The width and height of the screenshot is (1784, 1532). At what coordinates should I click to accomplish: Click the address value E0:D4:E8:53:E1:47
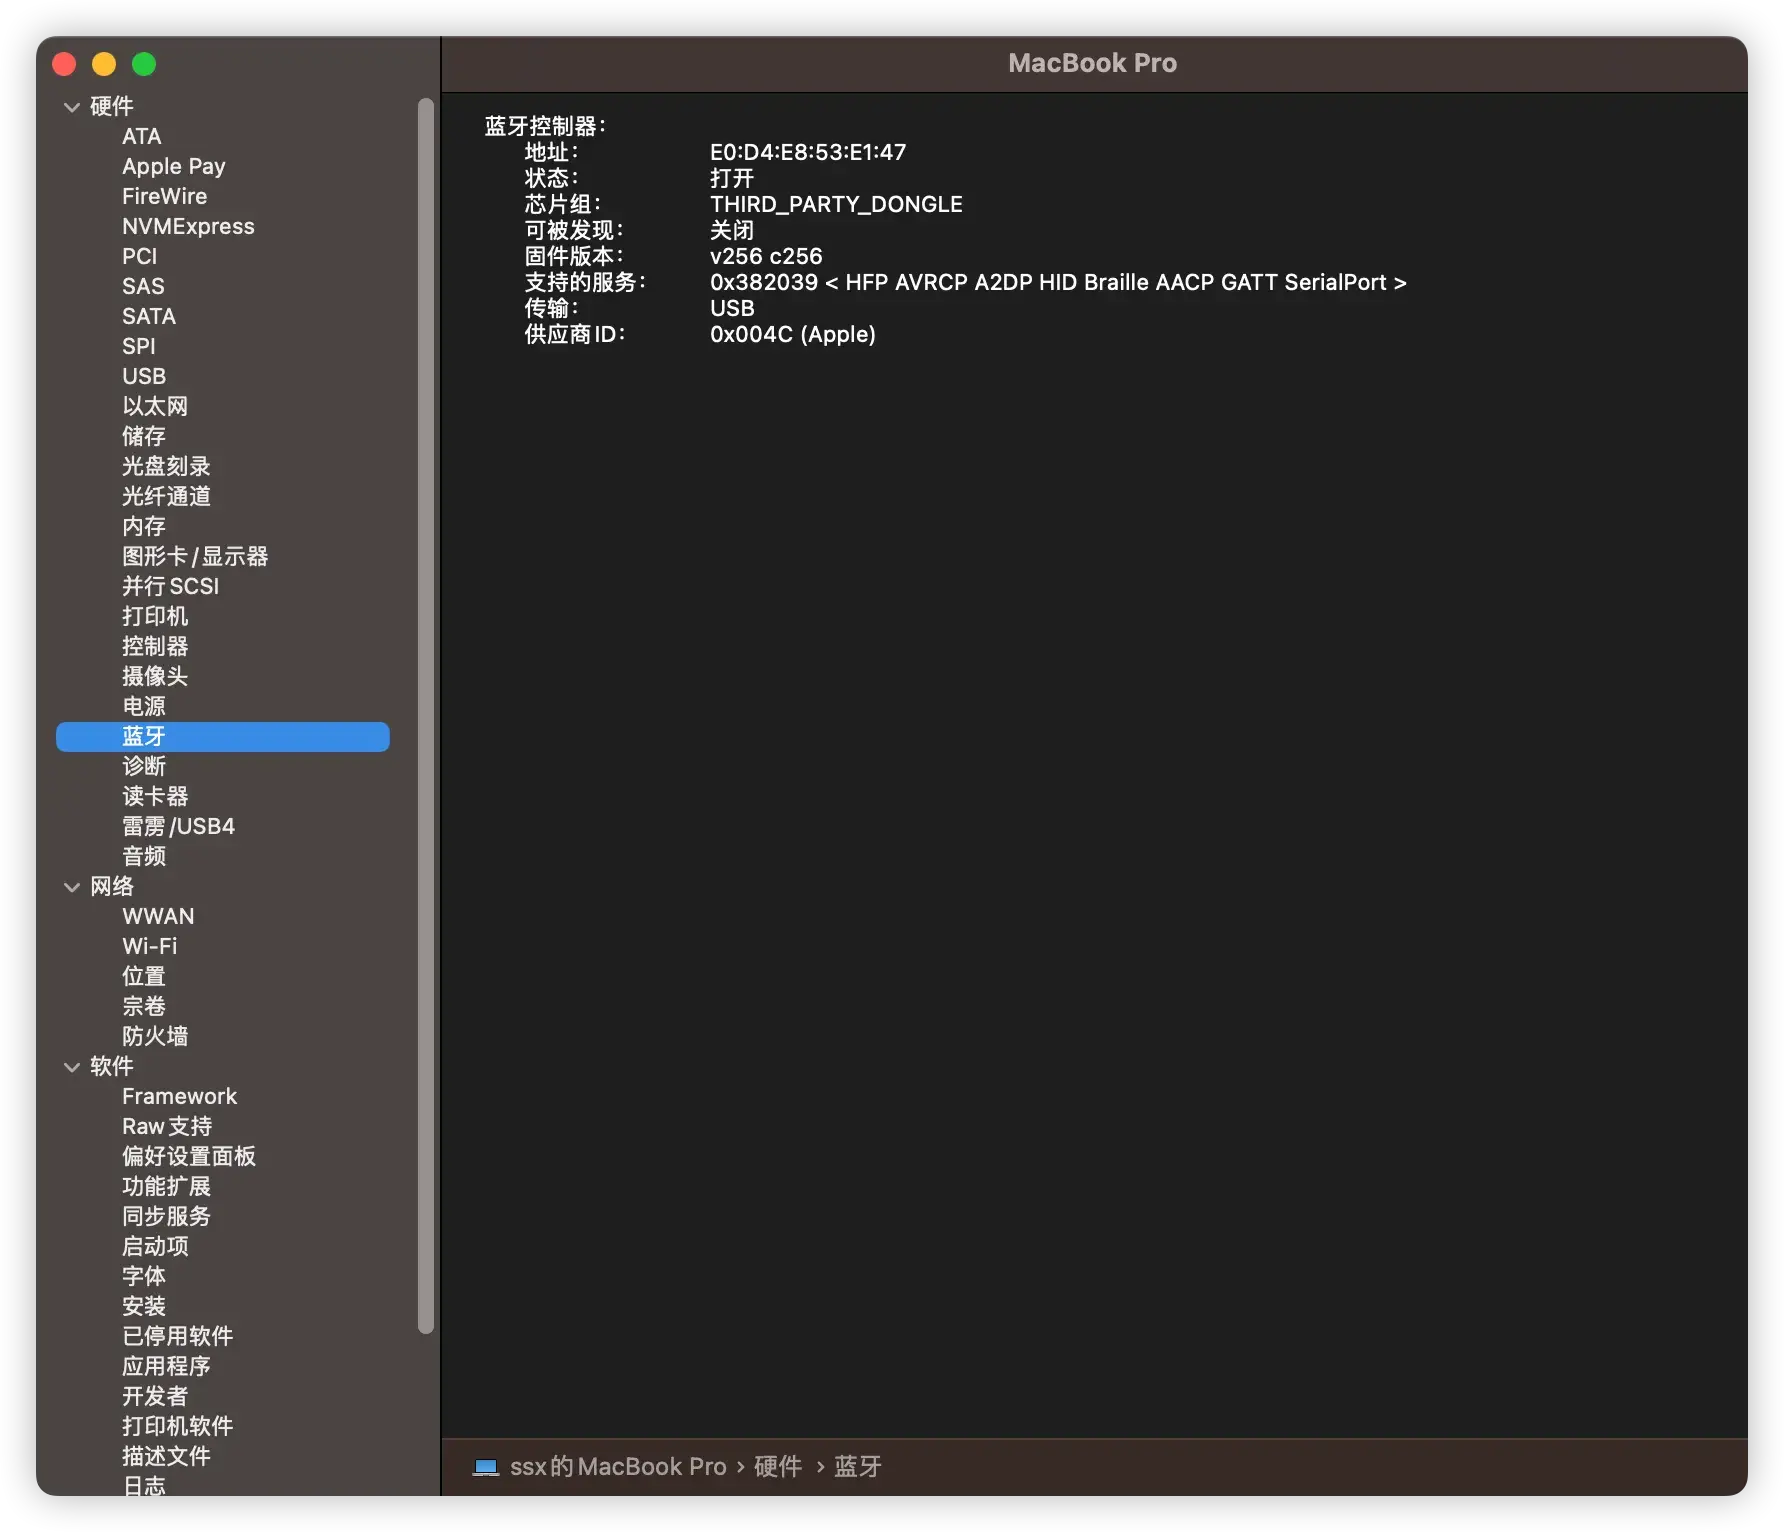(808, 152)
